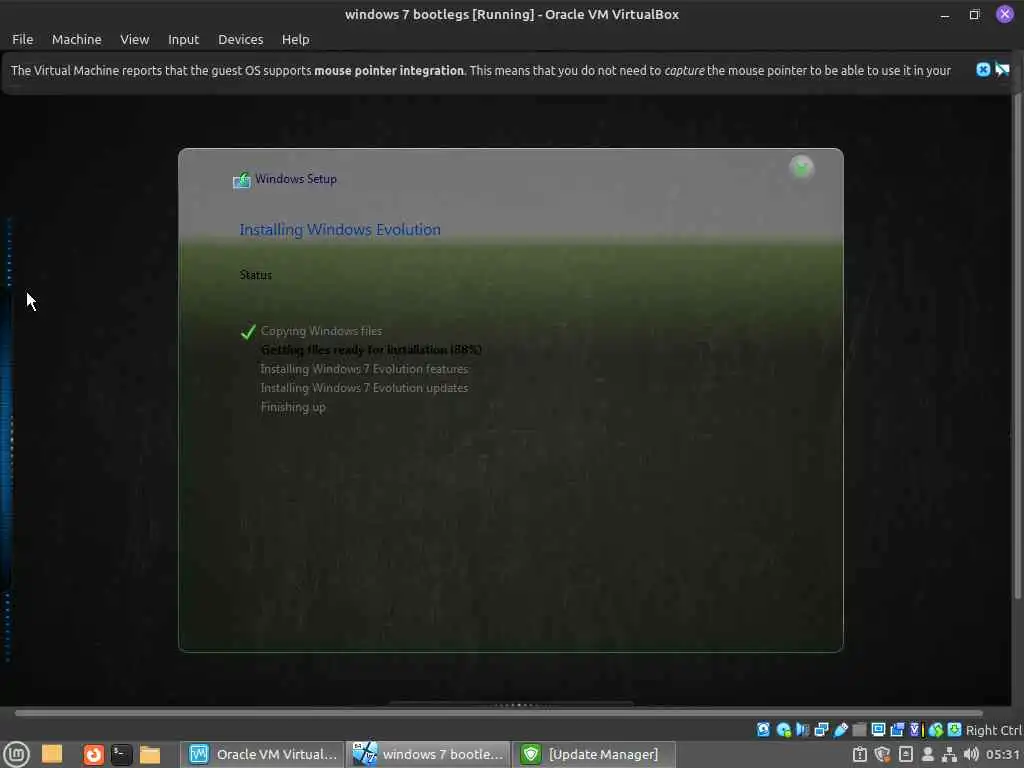Click the 05:31 clock in the panel
1024x768 pixels.
point(1002,754)
